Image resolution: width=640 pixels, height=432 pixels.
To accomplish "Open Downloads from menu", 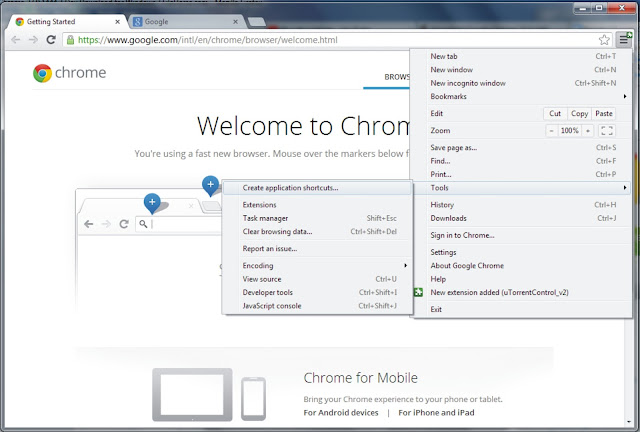I will click(523, 218).
